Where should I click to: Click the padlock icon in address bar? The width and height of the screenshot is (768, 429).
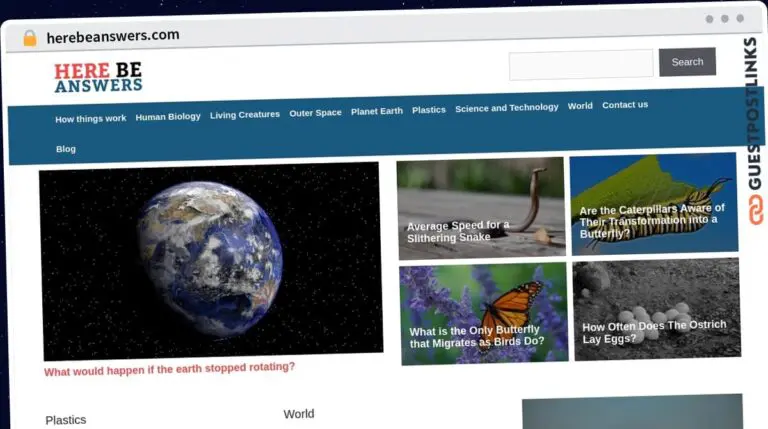pos(30,38)
